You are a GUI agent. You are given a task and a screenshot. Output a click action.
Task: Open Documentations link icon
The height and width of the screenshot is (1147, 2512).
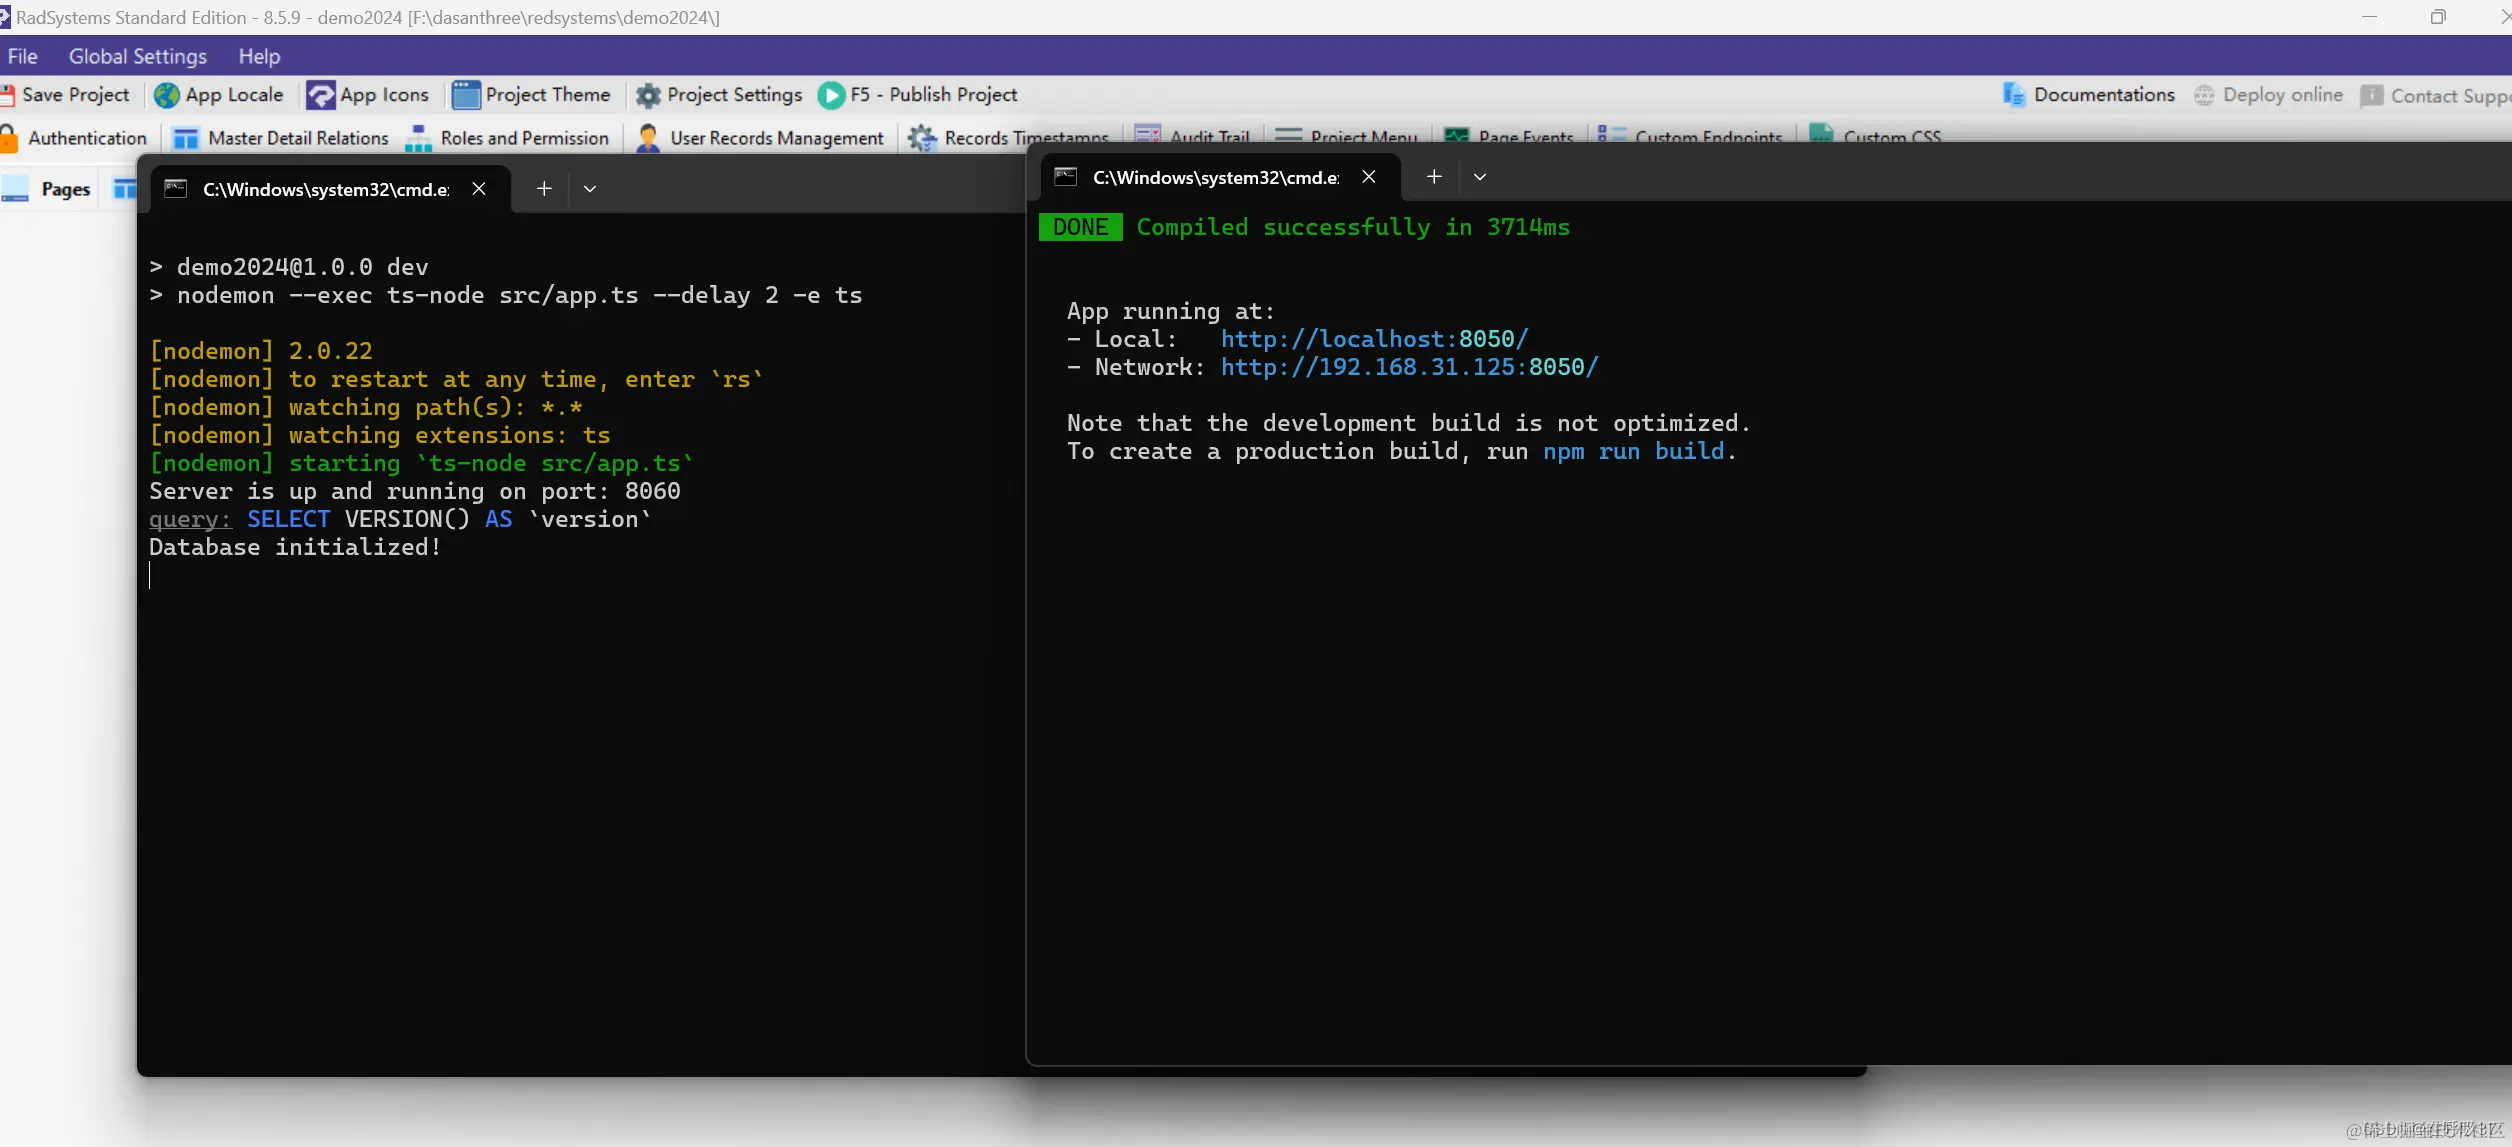pyautogui.click(x=2013, y=95)
